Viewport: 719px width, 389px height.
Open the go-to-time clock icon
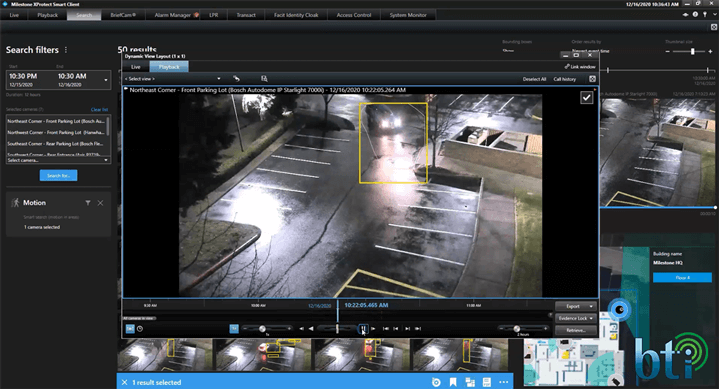click(140, 328)
